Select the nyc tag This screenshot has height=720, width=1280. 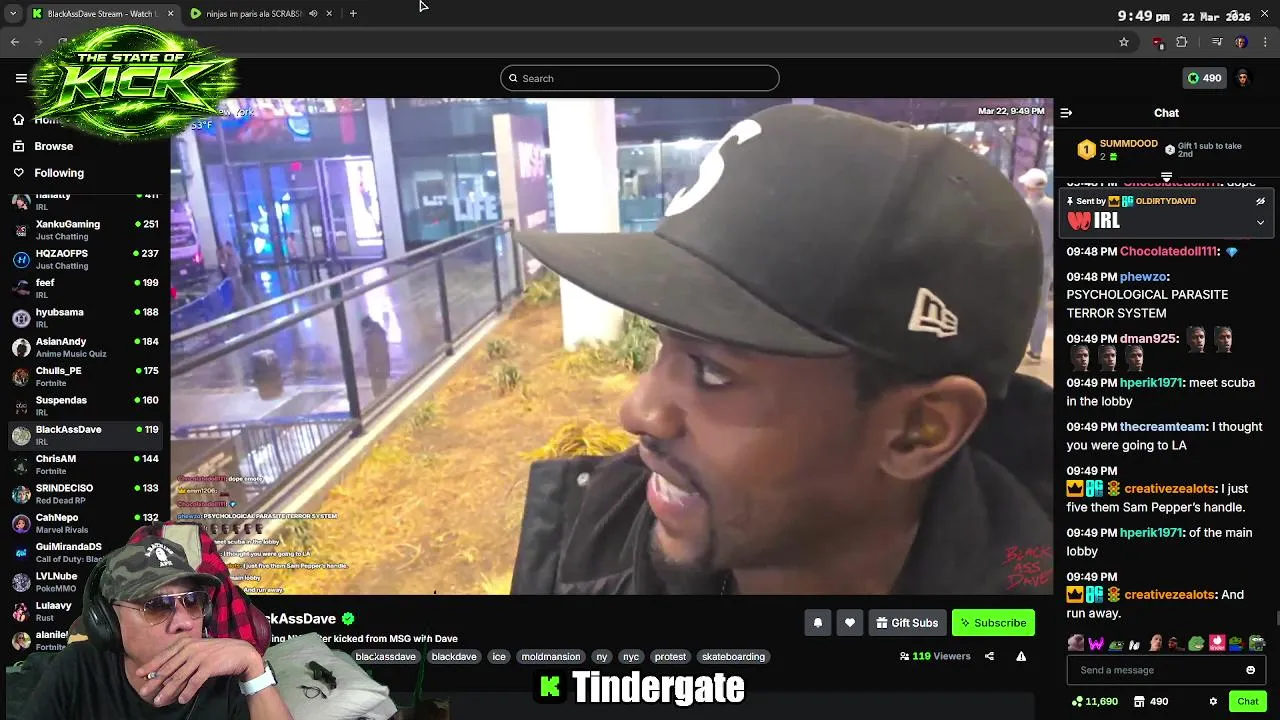[x=631, y=657]
